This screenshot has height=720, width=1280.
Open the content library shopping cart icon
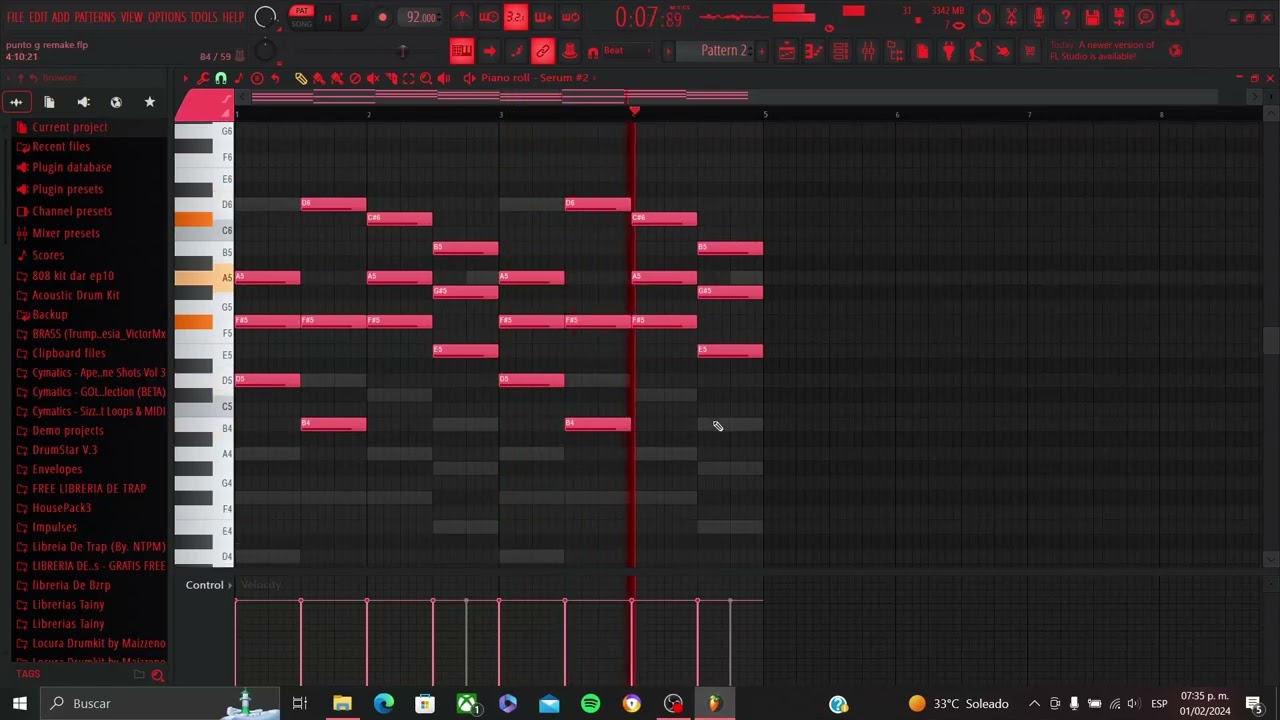[x=1030, y=51]
